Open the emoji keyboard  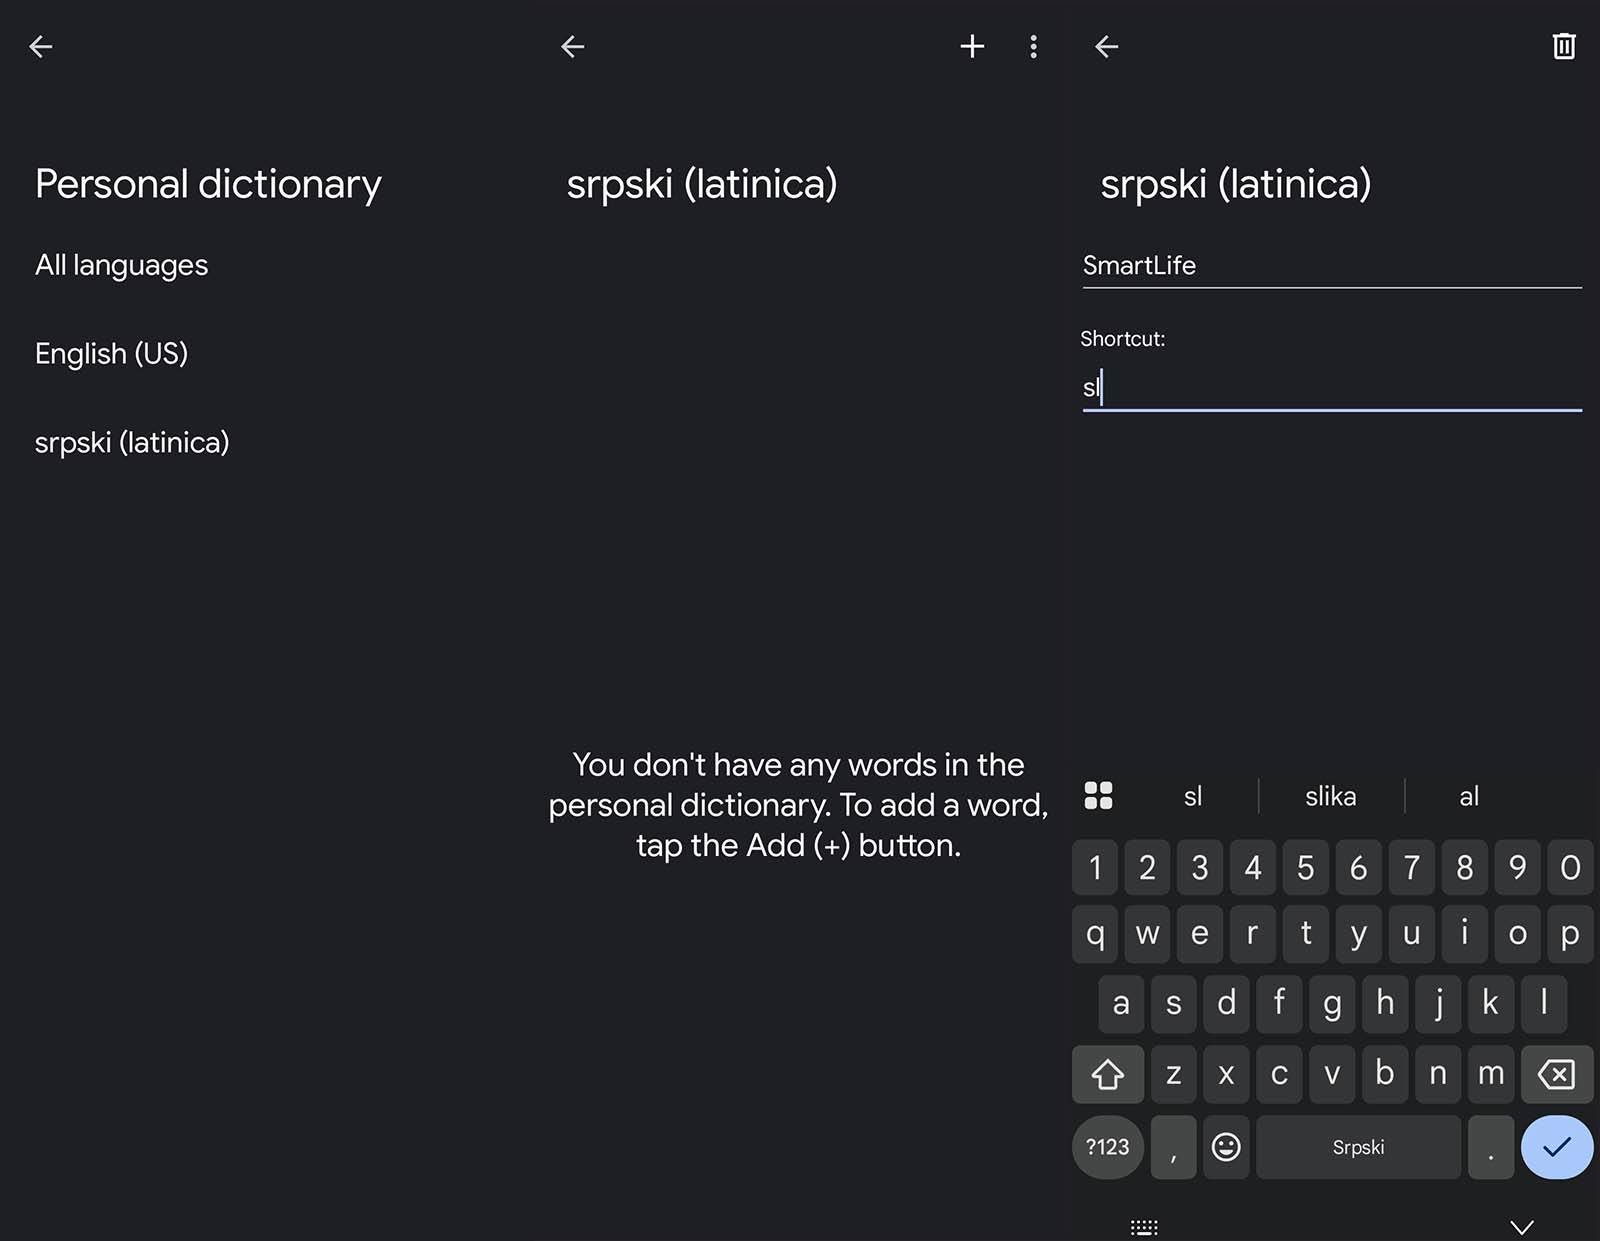coord(1226,1147)
